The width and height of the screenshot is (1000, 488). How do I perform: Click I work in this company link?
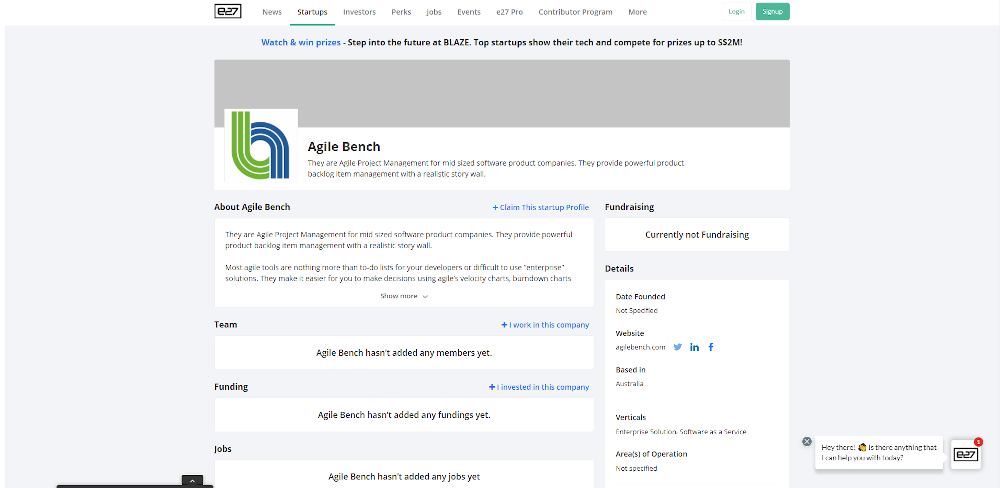coord(545,325)
